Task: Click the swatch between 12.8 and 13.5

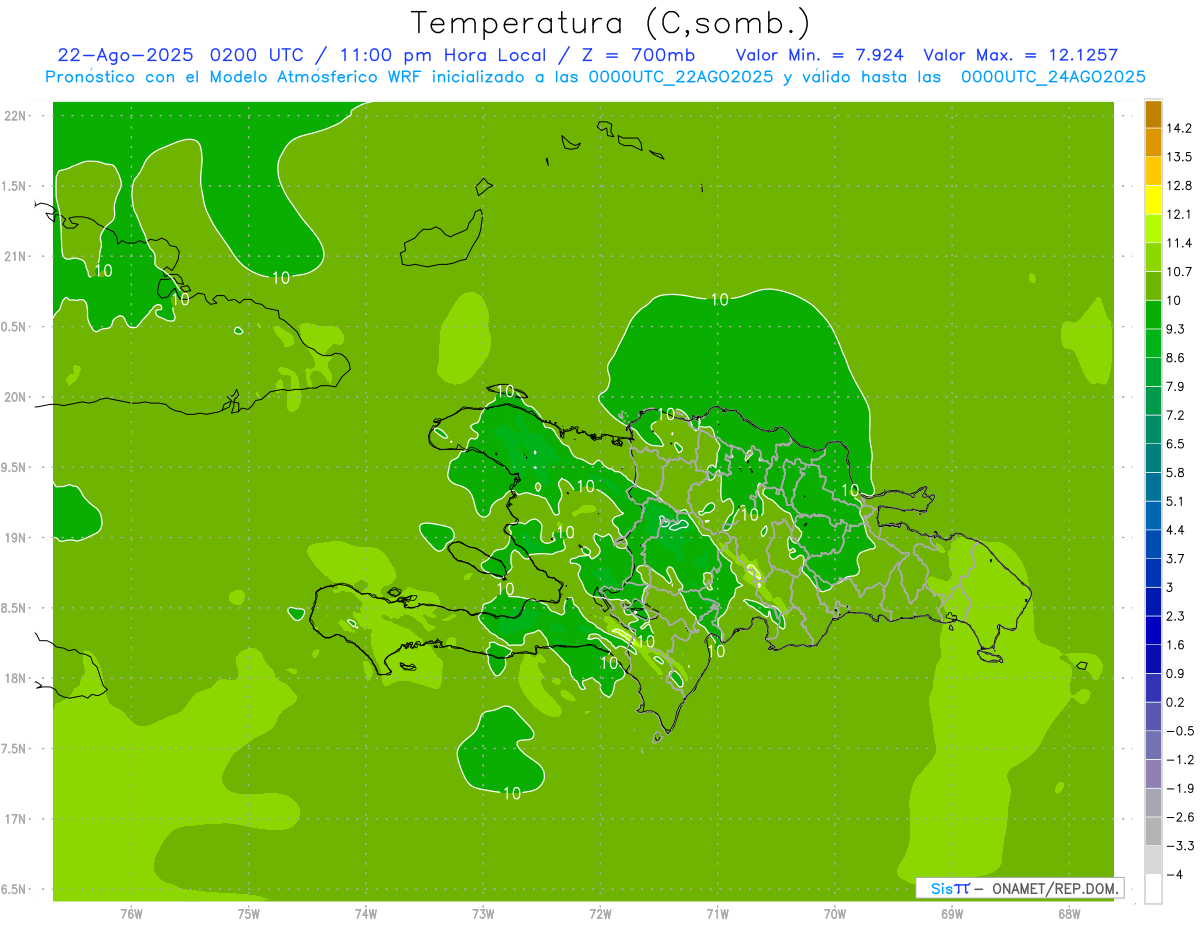Action: click(x=1153, y=171)
